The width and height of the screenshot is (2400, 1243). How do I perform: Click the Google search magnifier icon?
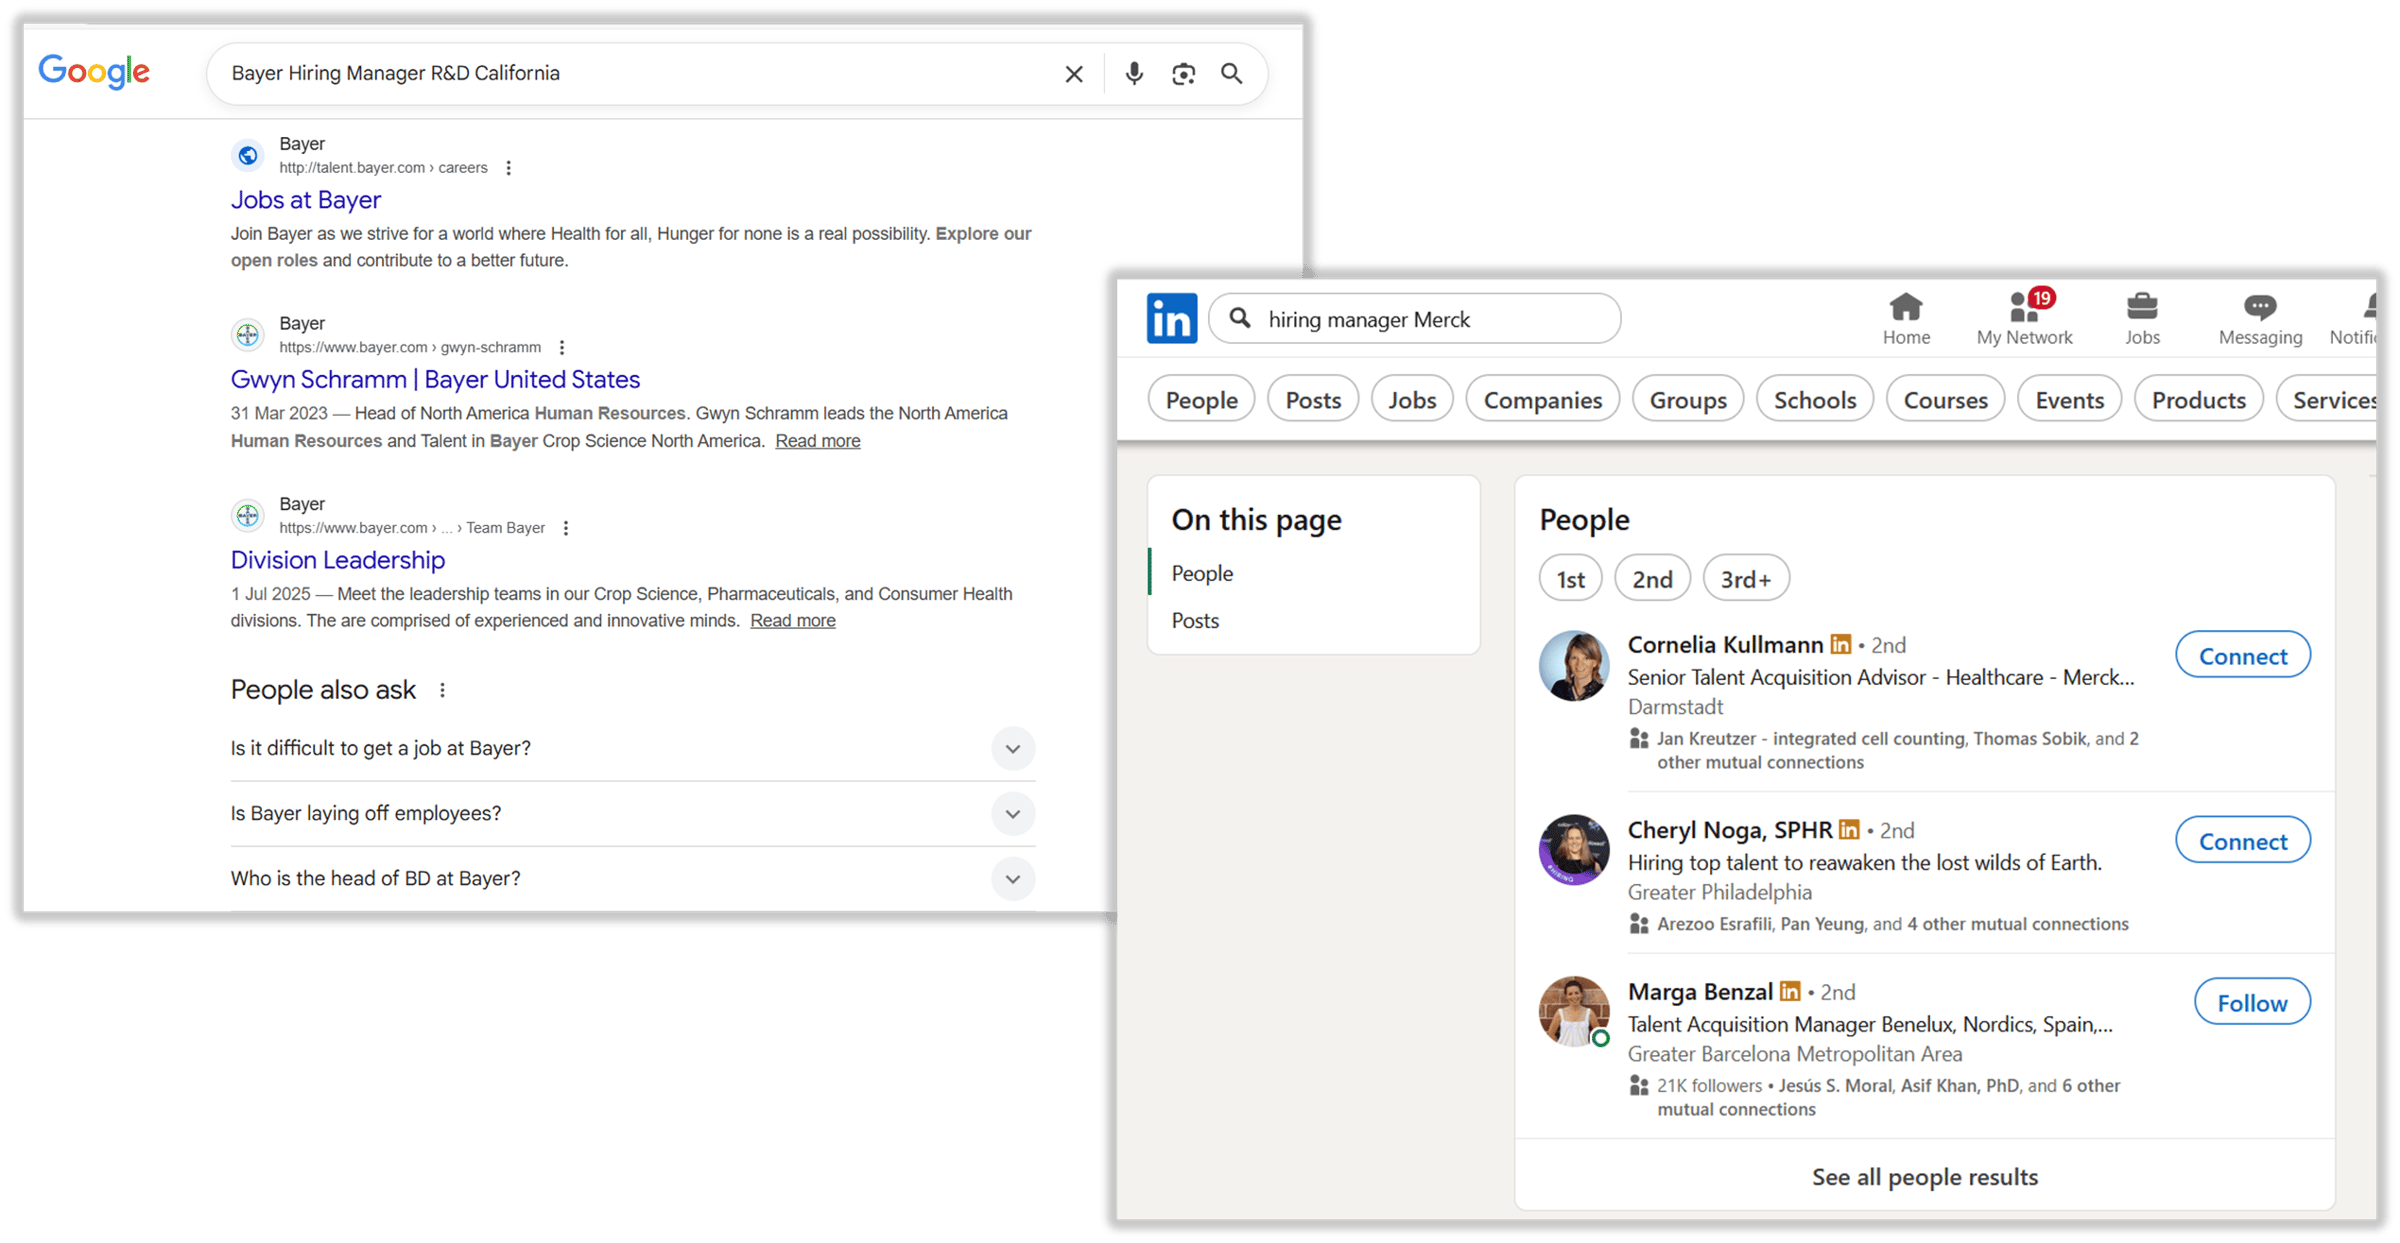(1232, 74)
